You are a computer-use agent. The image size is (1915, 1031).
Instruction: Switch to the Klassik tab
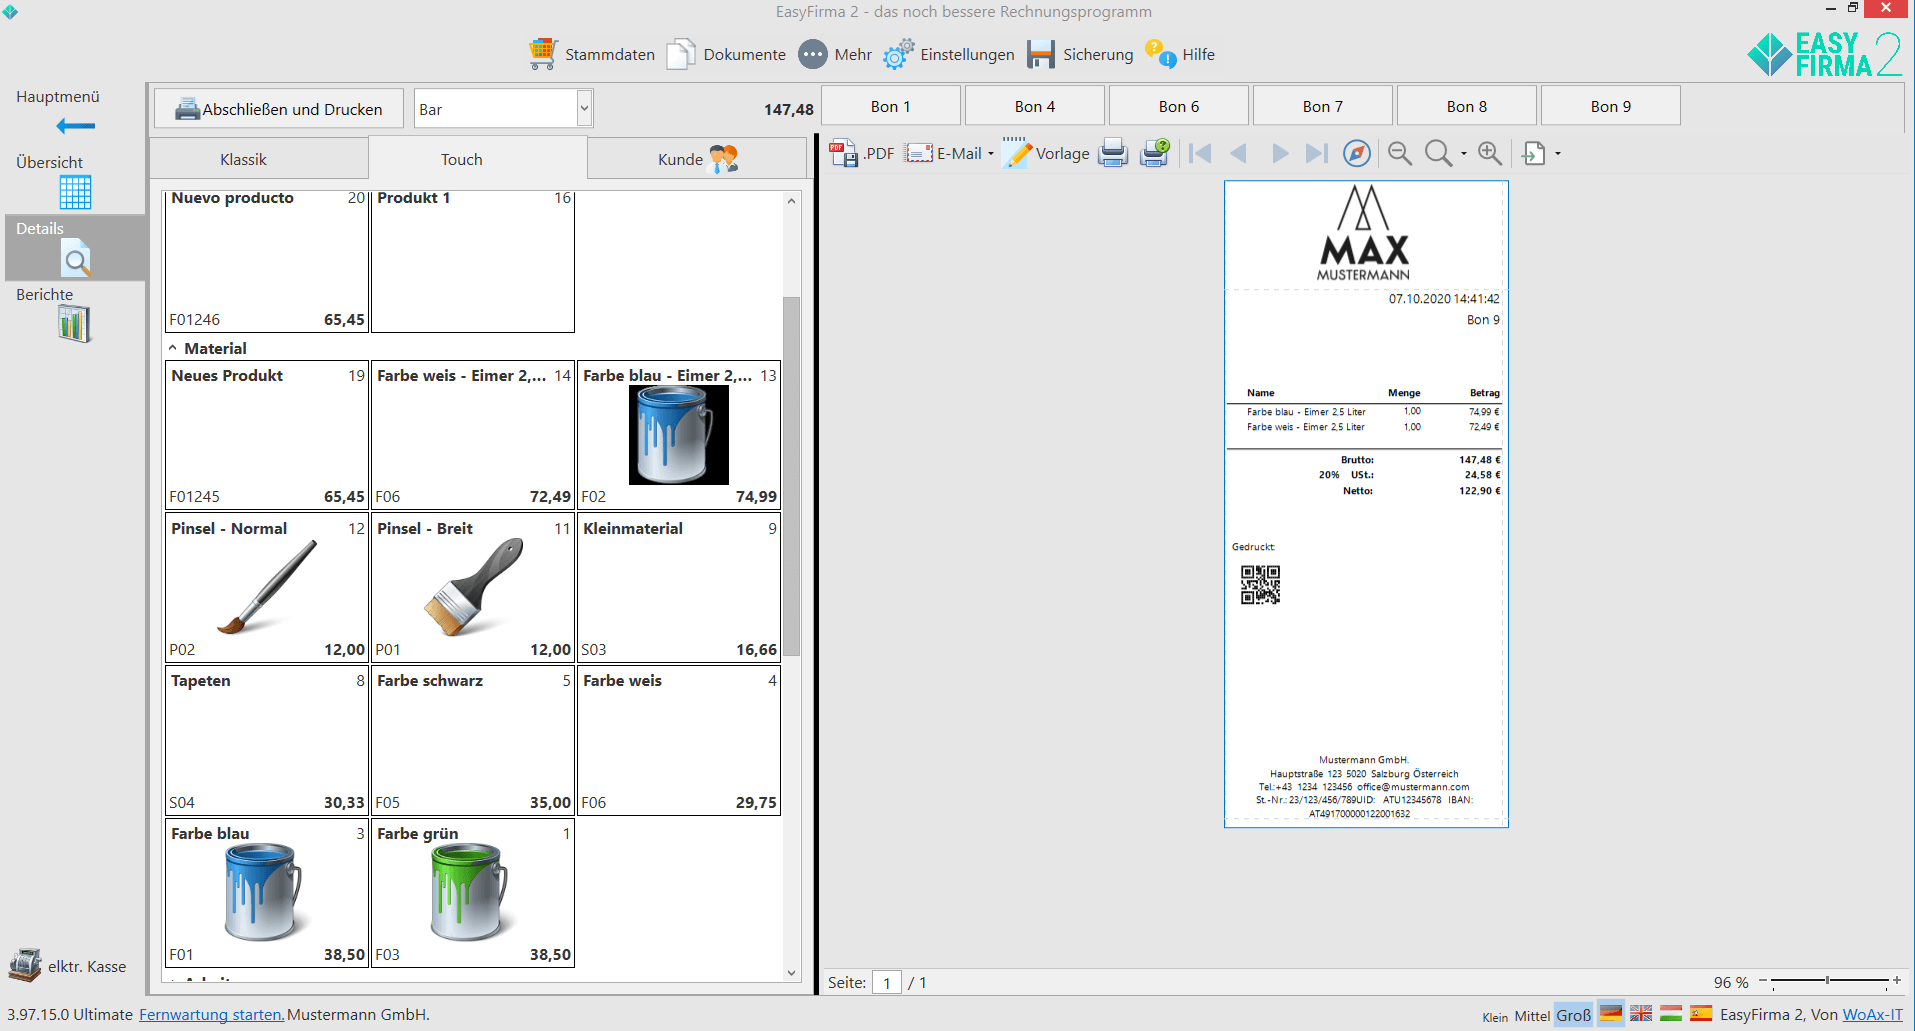(x=259, y=159)
